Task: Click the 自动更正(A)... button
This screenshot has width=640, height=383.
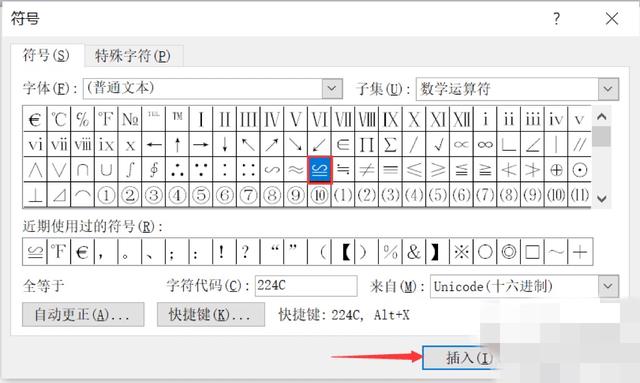Action: [83, 314]
